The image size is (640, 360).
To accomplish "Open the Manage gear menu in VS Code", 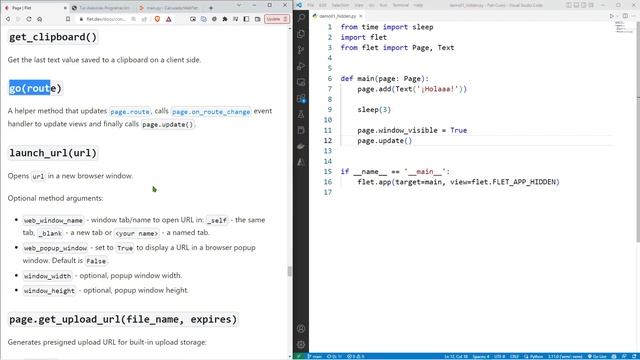I will click(x=301, y=344).
